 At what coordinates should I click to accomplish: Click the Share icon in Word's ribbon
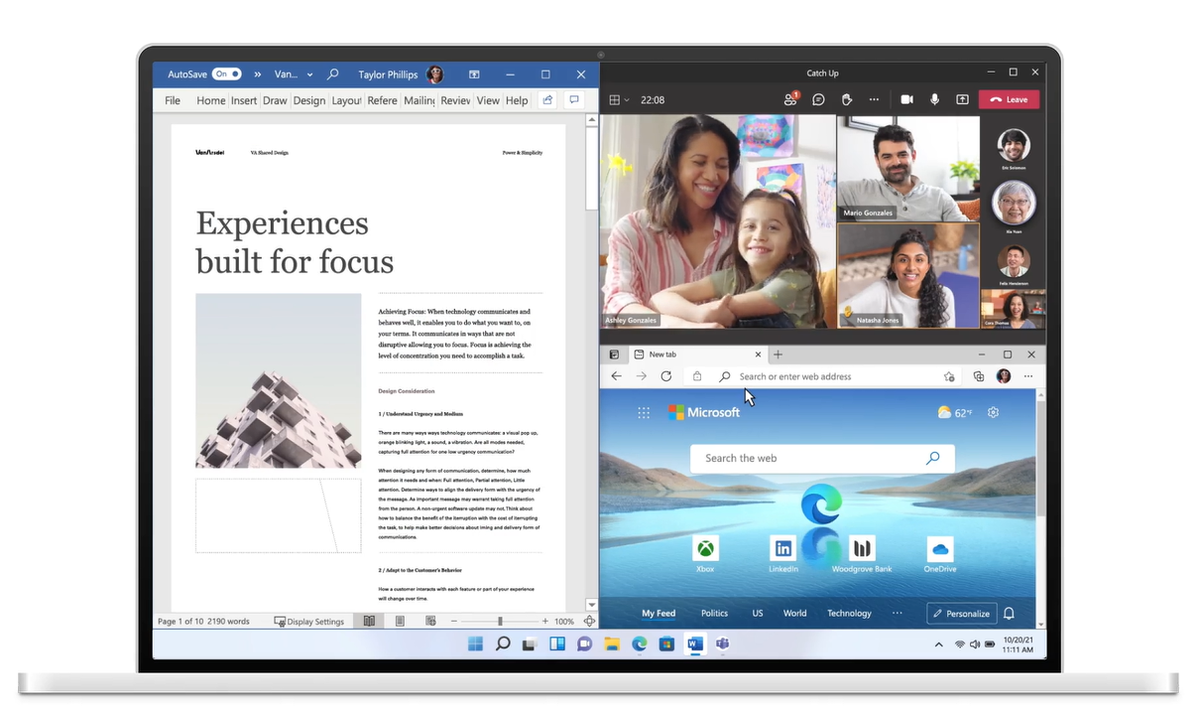click(547, 100)
